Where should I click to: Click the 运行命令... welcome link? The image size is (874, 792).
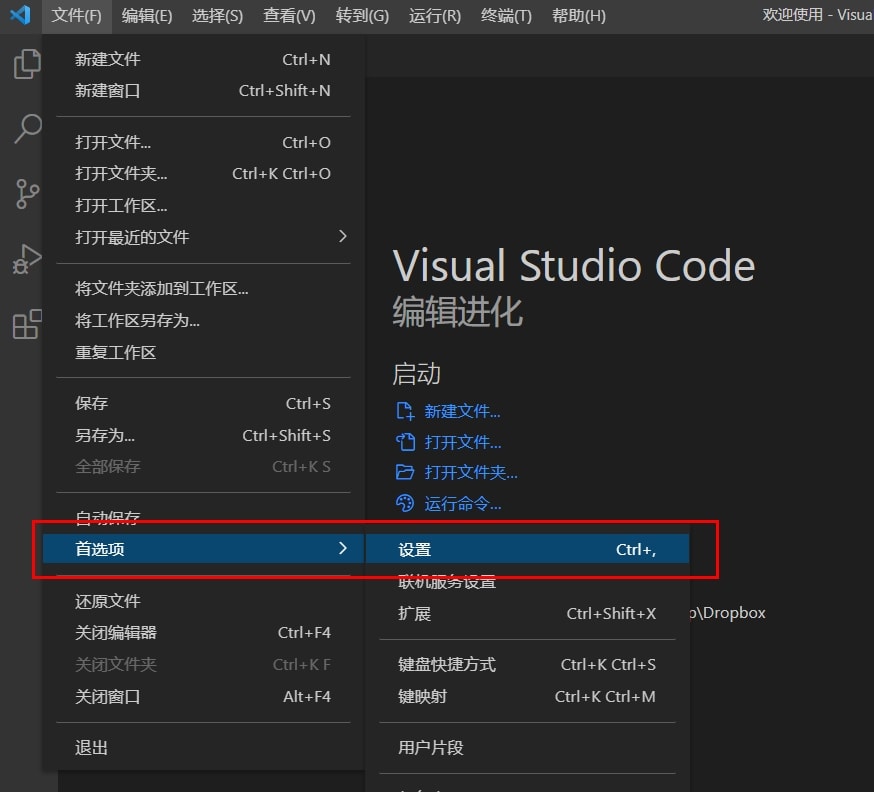click(463, 503)
